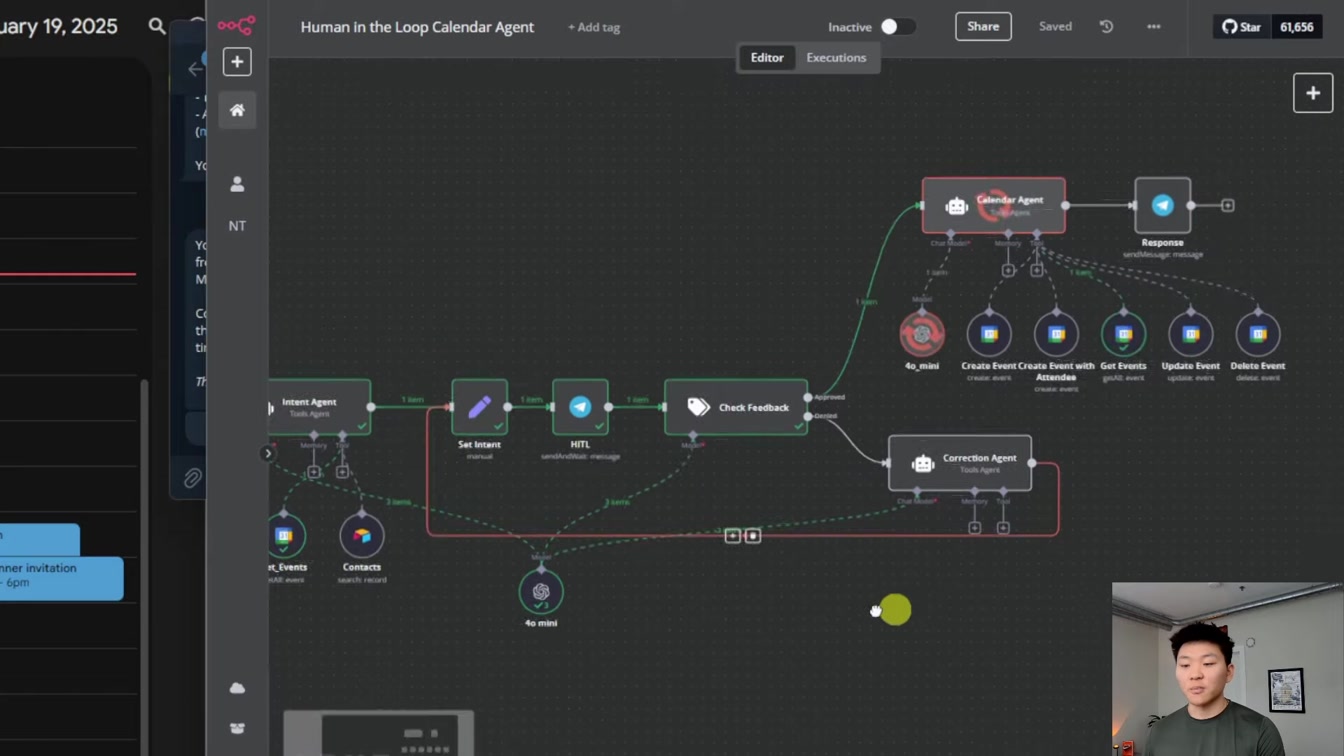This screenshot has height=756, width=1344.
Task: Click the delete button on the red connection
Action: pyautogui.click(x=753, y=536)
